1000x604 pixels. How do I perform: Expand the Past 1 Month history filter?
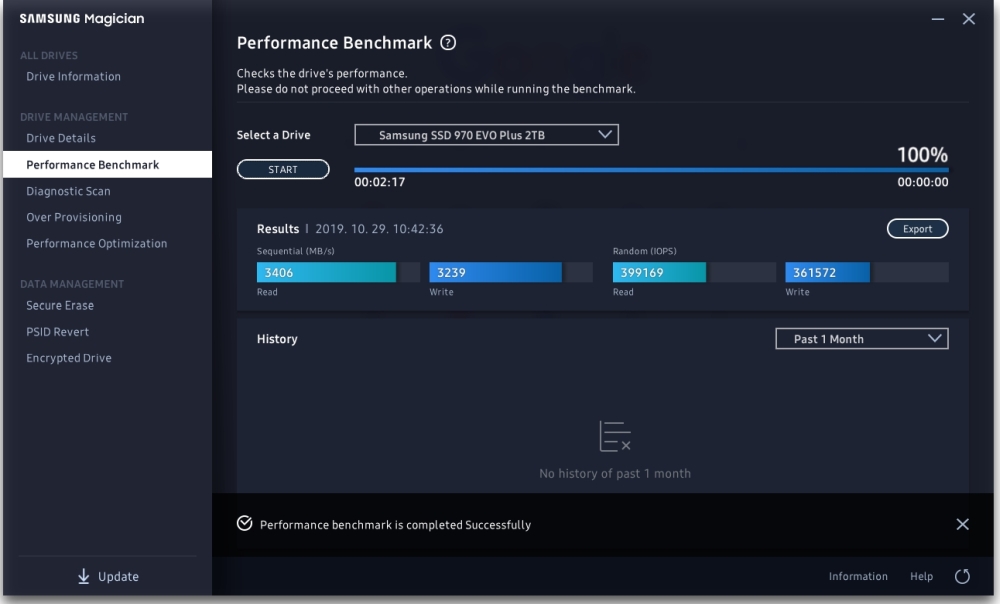(x=862, y=339)
